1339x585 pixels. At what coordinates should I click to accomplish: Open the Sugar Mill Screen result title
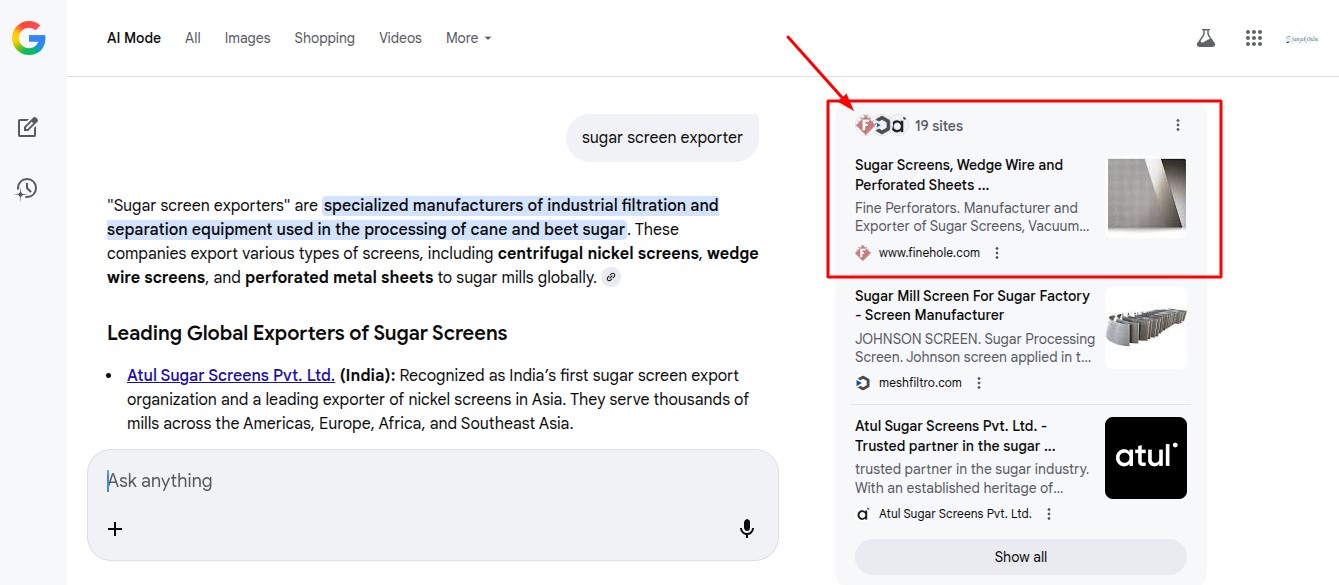click(x=972, y=305)
